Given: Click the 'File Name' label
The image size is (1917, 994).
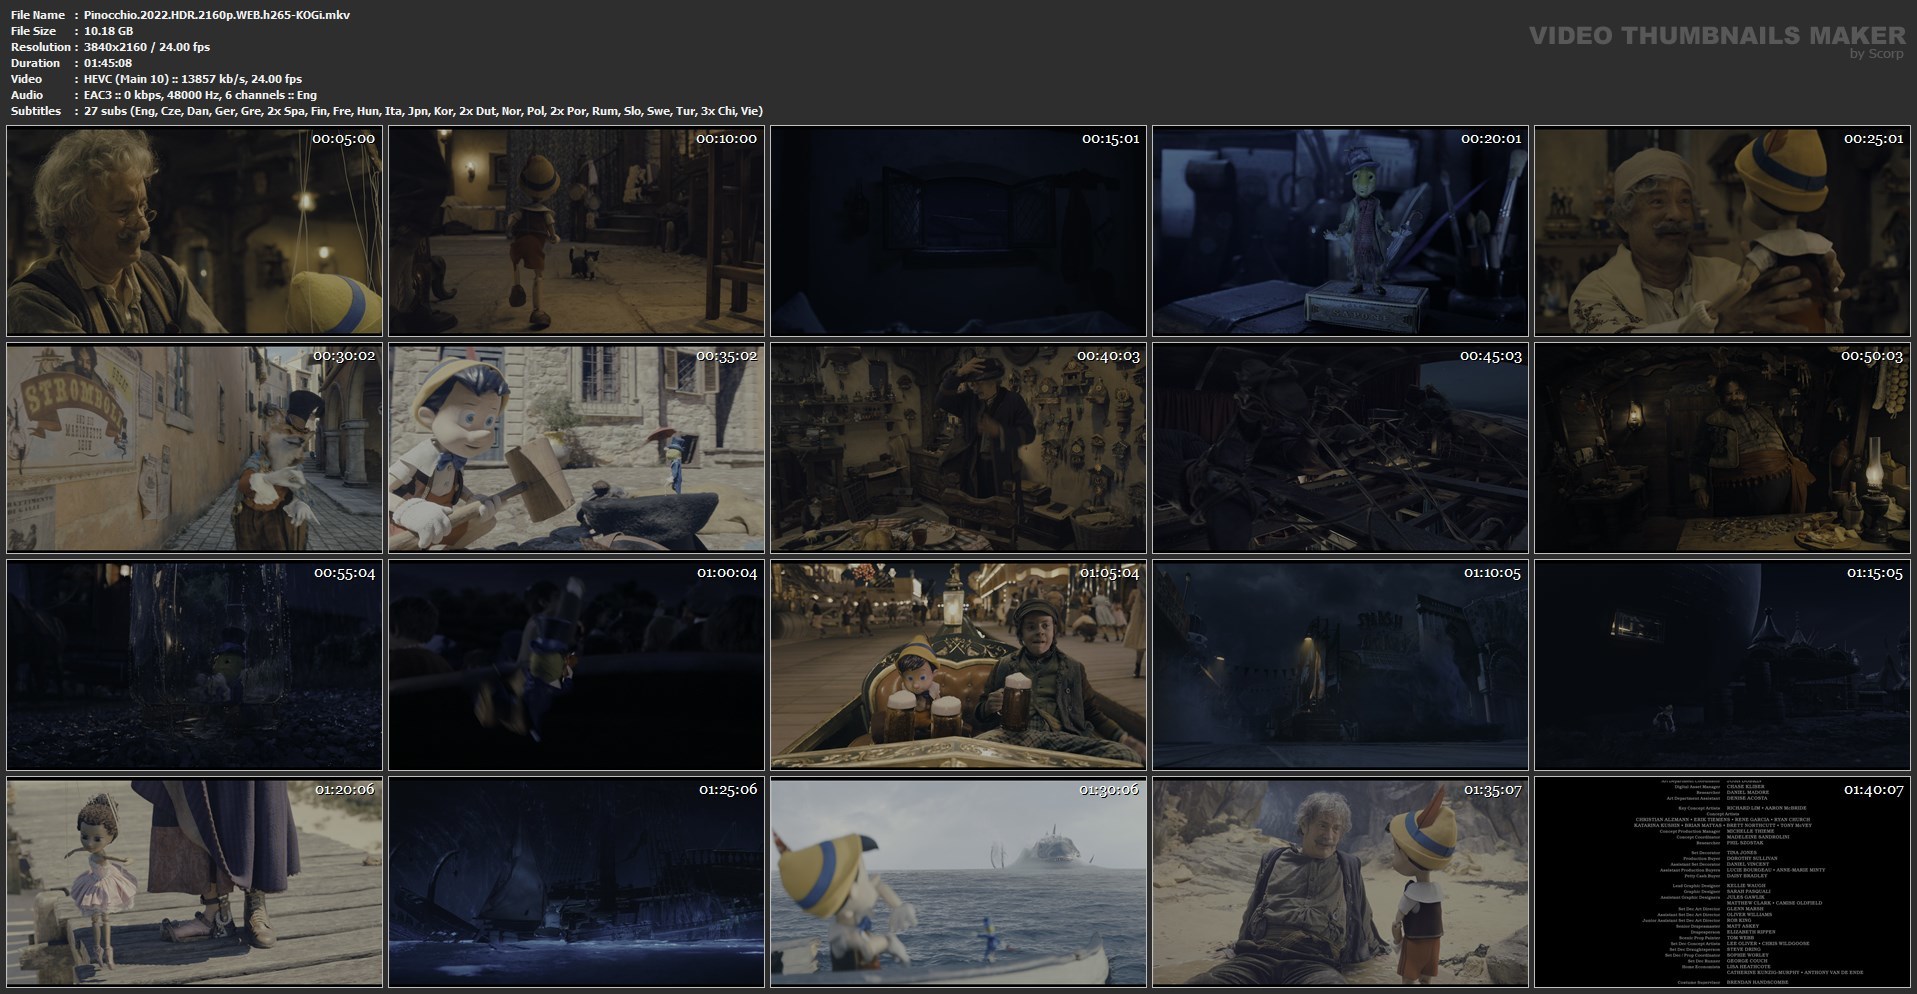Looking at the screenshot, I should pyautogui.click(x=38, y=15).
